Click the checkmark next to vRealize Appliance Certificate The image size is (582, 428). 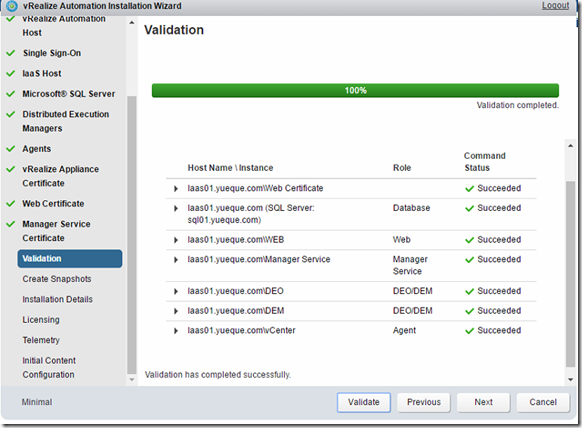(x=11, y=169)
